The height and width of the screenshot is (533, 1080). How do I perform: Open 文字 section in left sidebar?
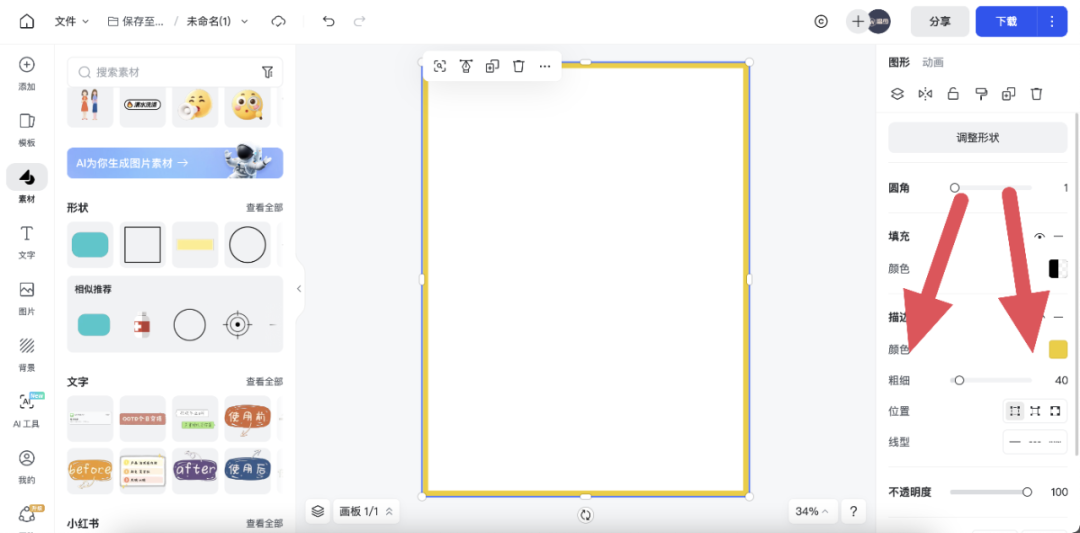tap(26, 240)
